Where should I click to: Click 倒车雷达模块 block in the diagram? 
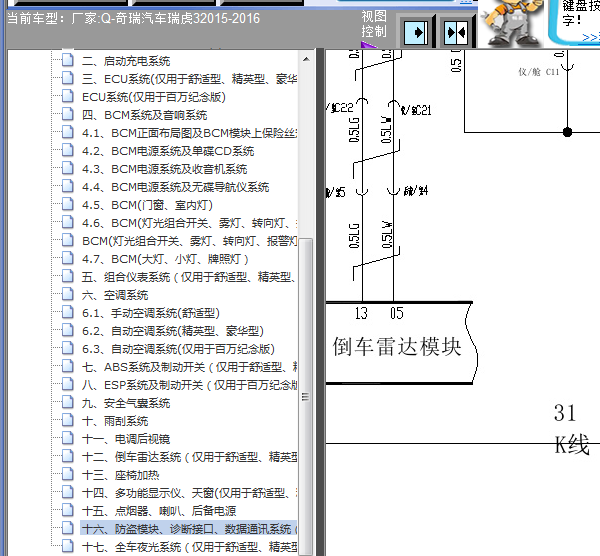point(400,343)
